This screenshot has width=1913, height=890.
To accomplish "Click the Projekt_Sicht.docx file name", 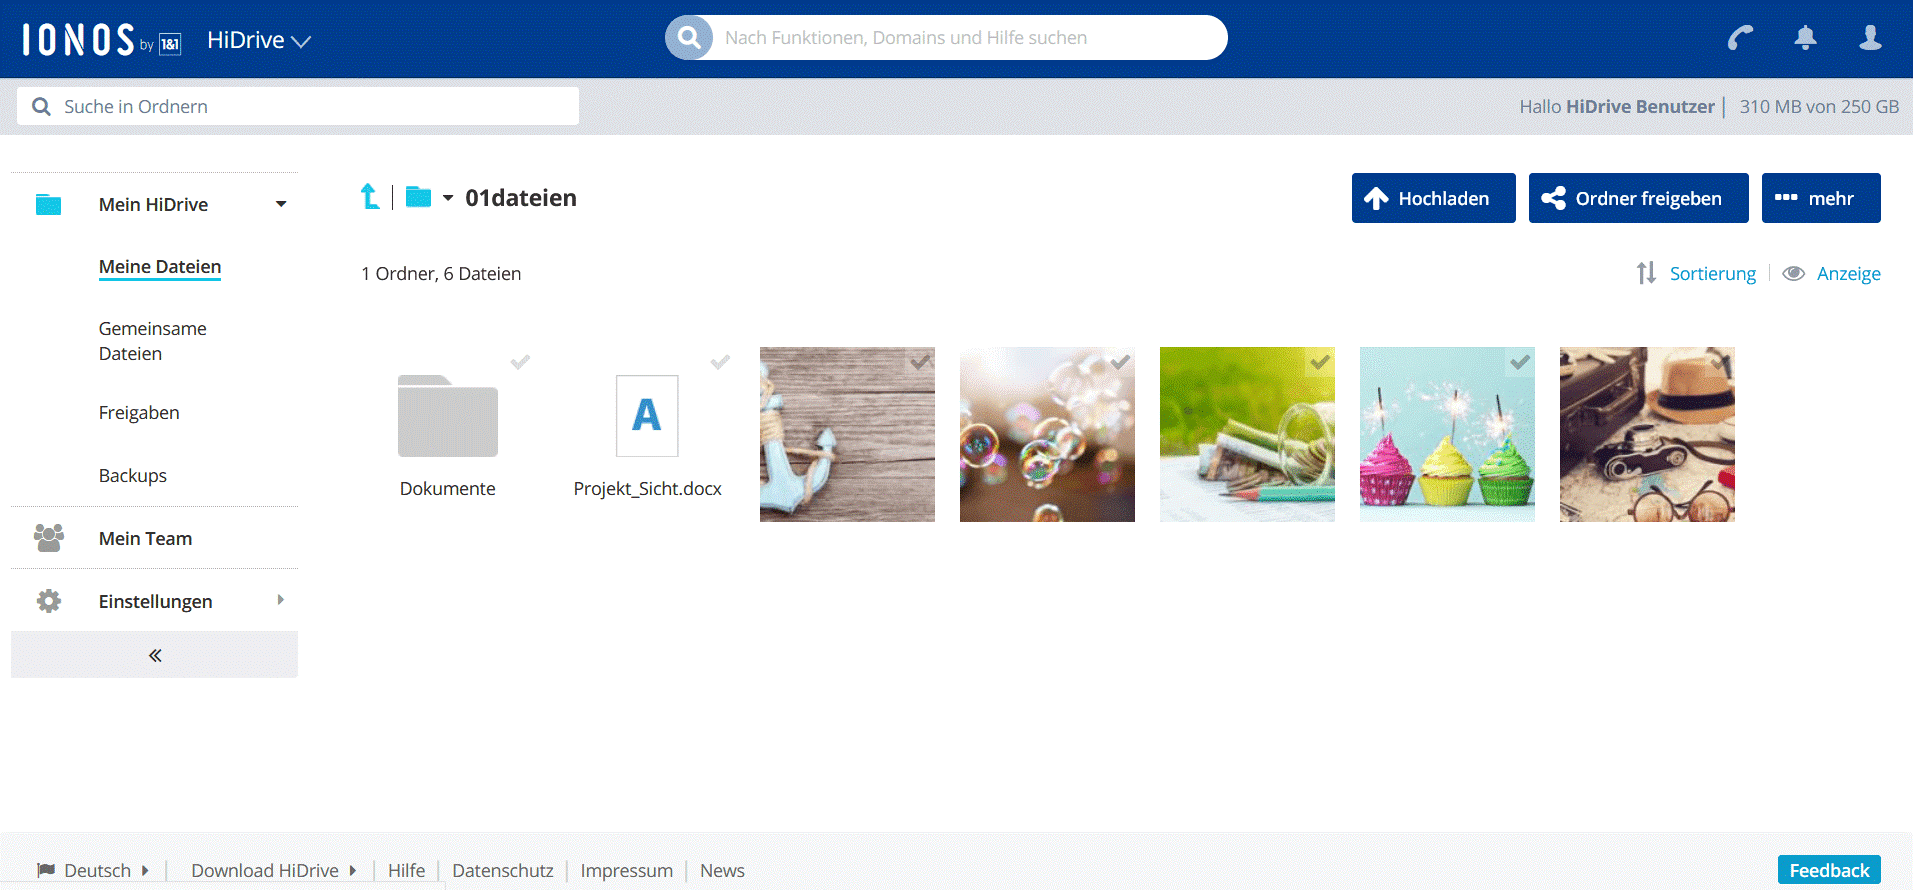I will click(648, 488).
